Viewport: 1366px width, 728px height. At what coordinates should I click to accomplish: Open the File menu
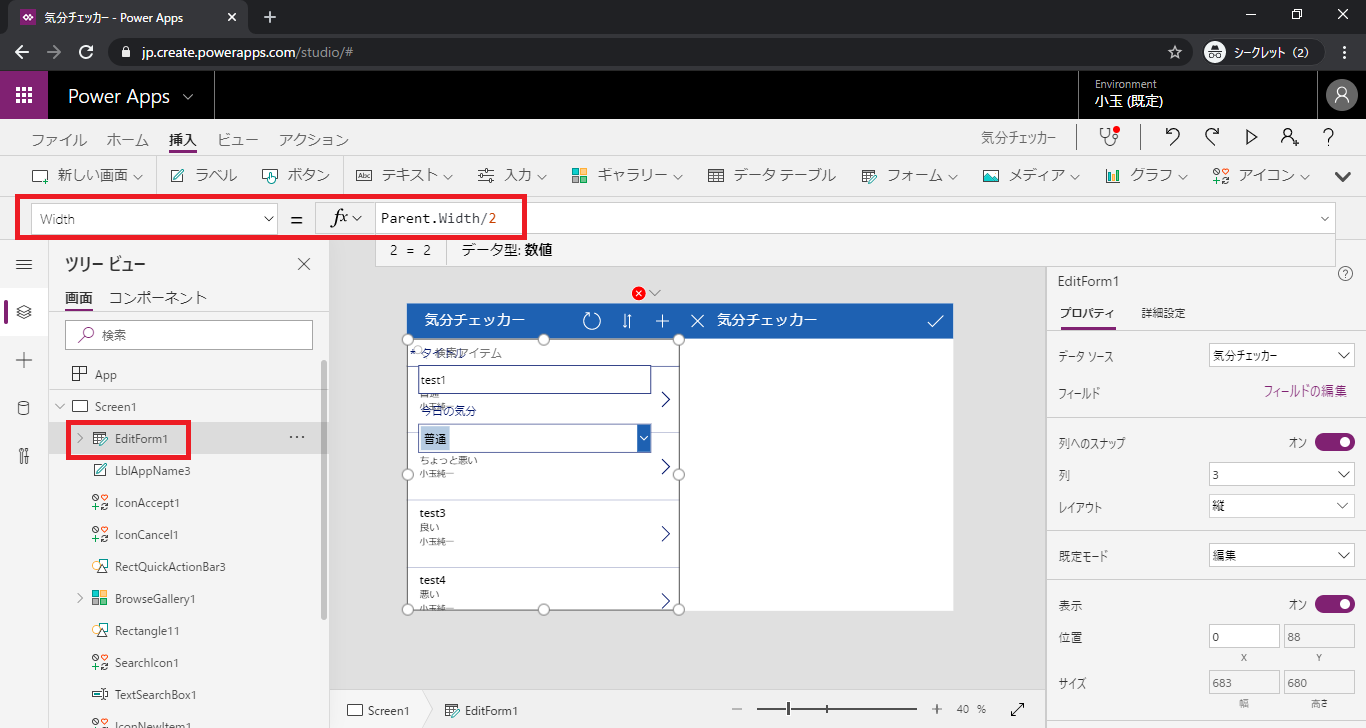click(59, 140)
